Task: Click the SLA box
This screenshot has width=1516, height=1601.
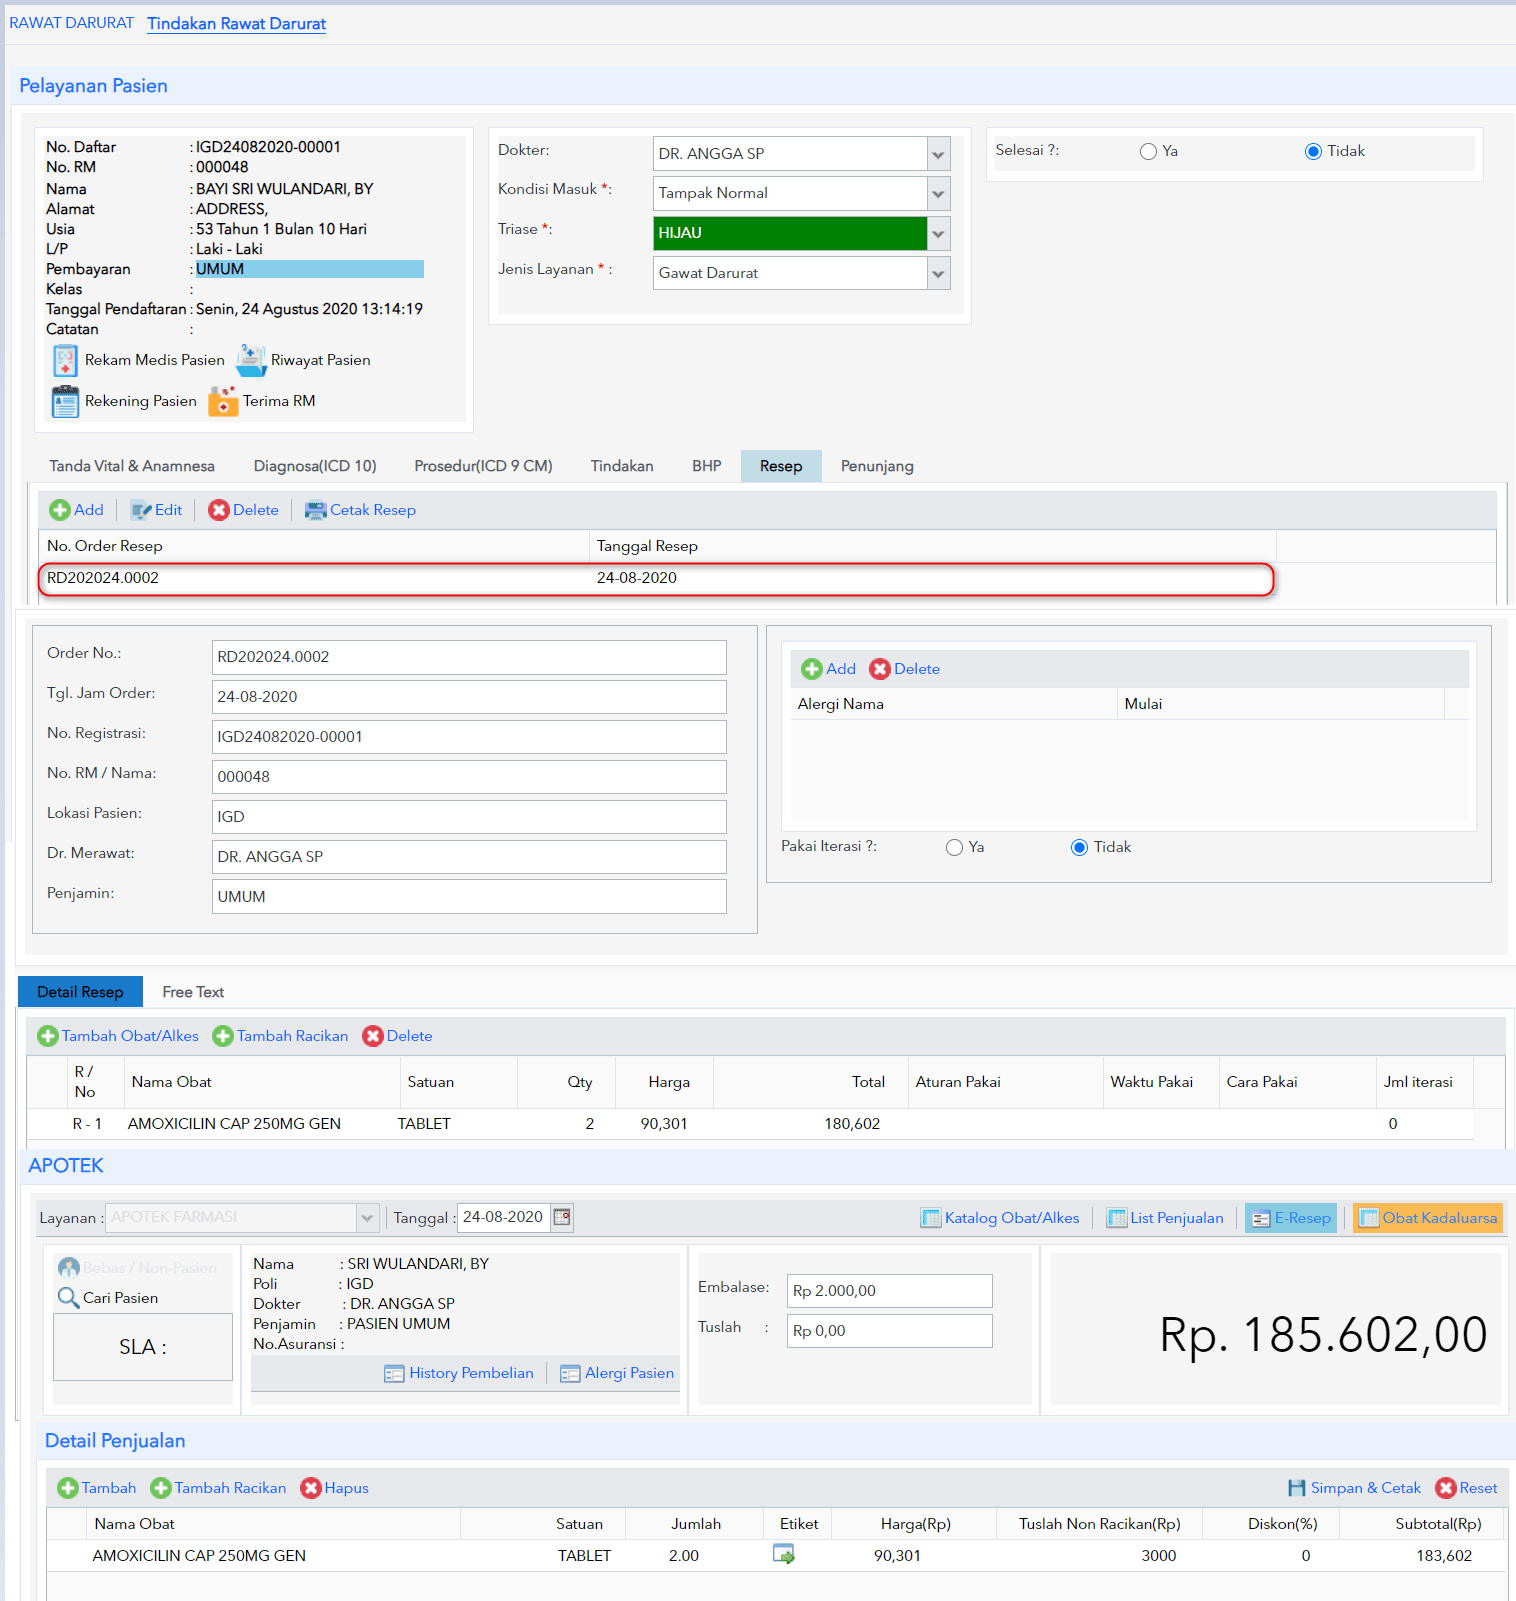Action: (x=143, y=1347)
